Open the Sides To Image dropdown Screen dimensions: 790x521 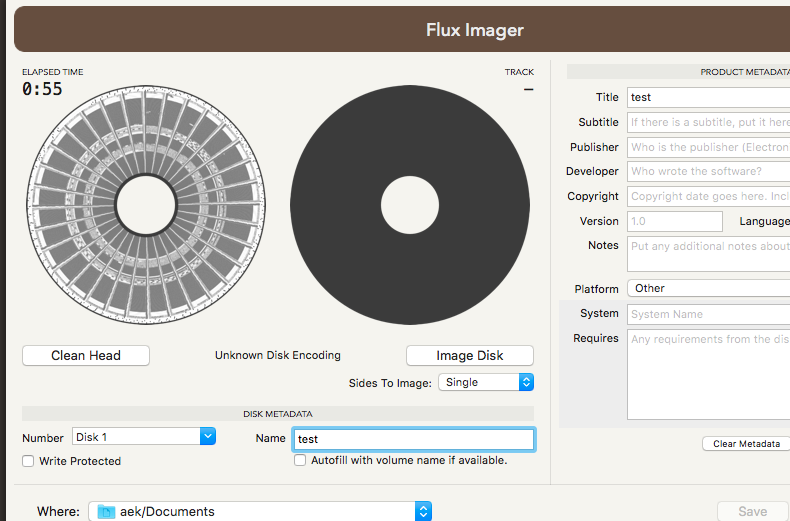coord(485,382)
